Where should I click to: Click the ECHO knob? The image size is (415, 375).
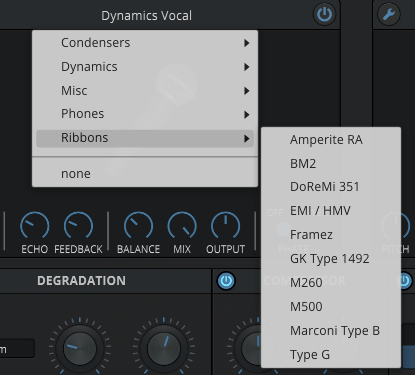click(35, 226)
